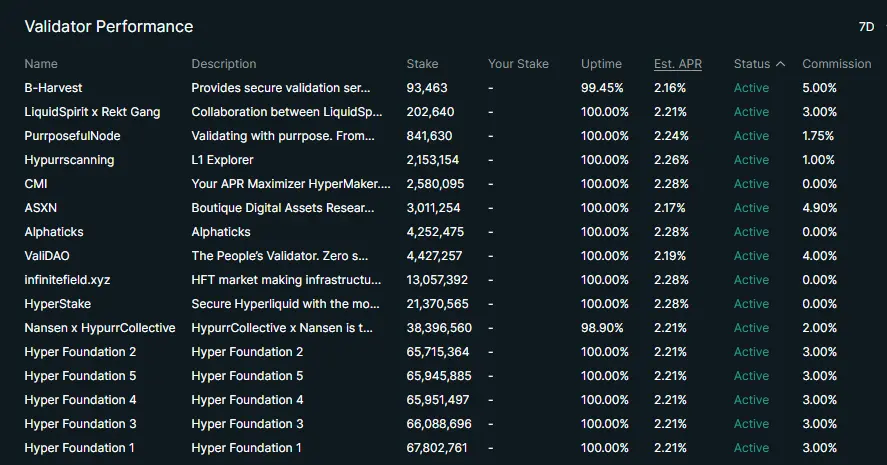Select the HyperStake validator name

[58, 304]
